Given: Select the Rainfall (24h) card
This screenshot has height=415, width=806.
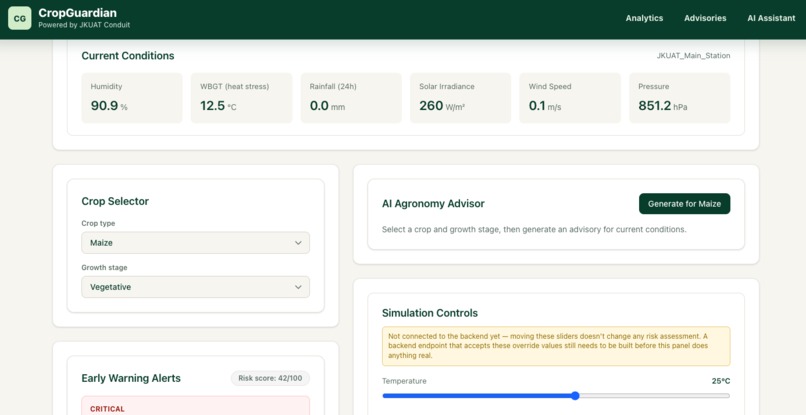Looking at the screenshot, I should (x=351, y=98).
